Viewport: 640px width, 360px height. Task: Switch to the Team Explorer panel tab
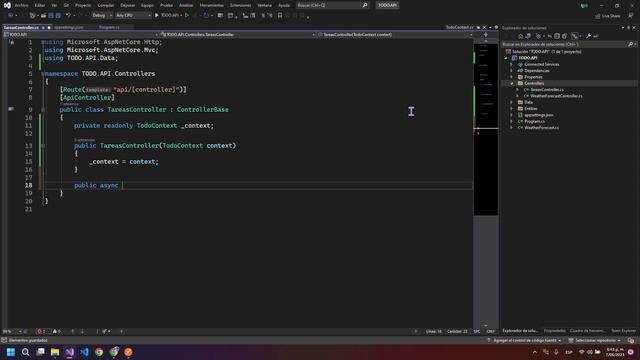pos(623,331)
